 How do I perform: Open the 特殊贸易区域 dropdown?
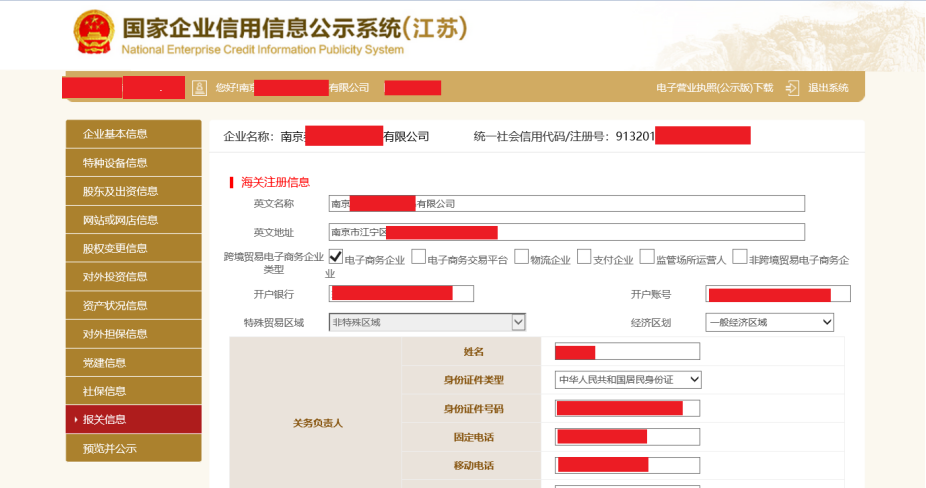427,322
